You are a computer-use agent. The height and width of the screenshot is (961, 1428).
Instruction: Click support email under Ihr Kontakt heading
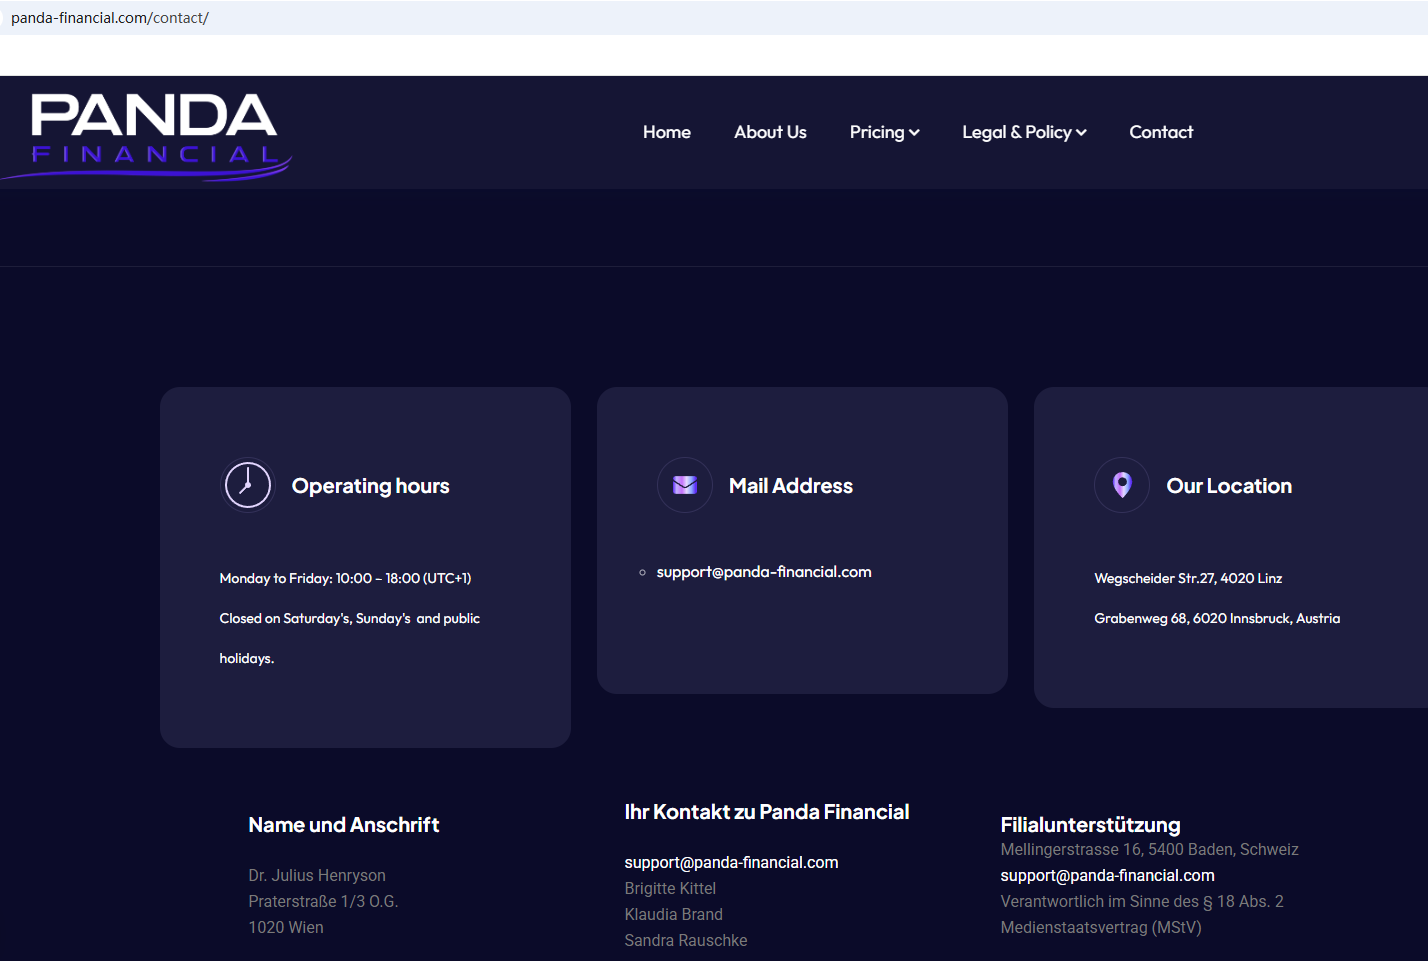pyautogui.click(x=731, y=862)
